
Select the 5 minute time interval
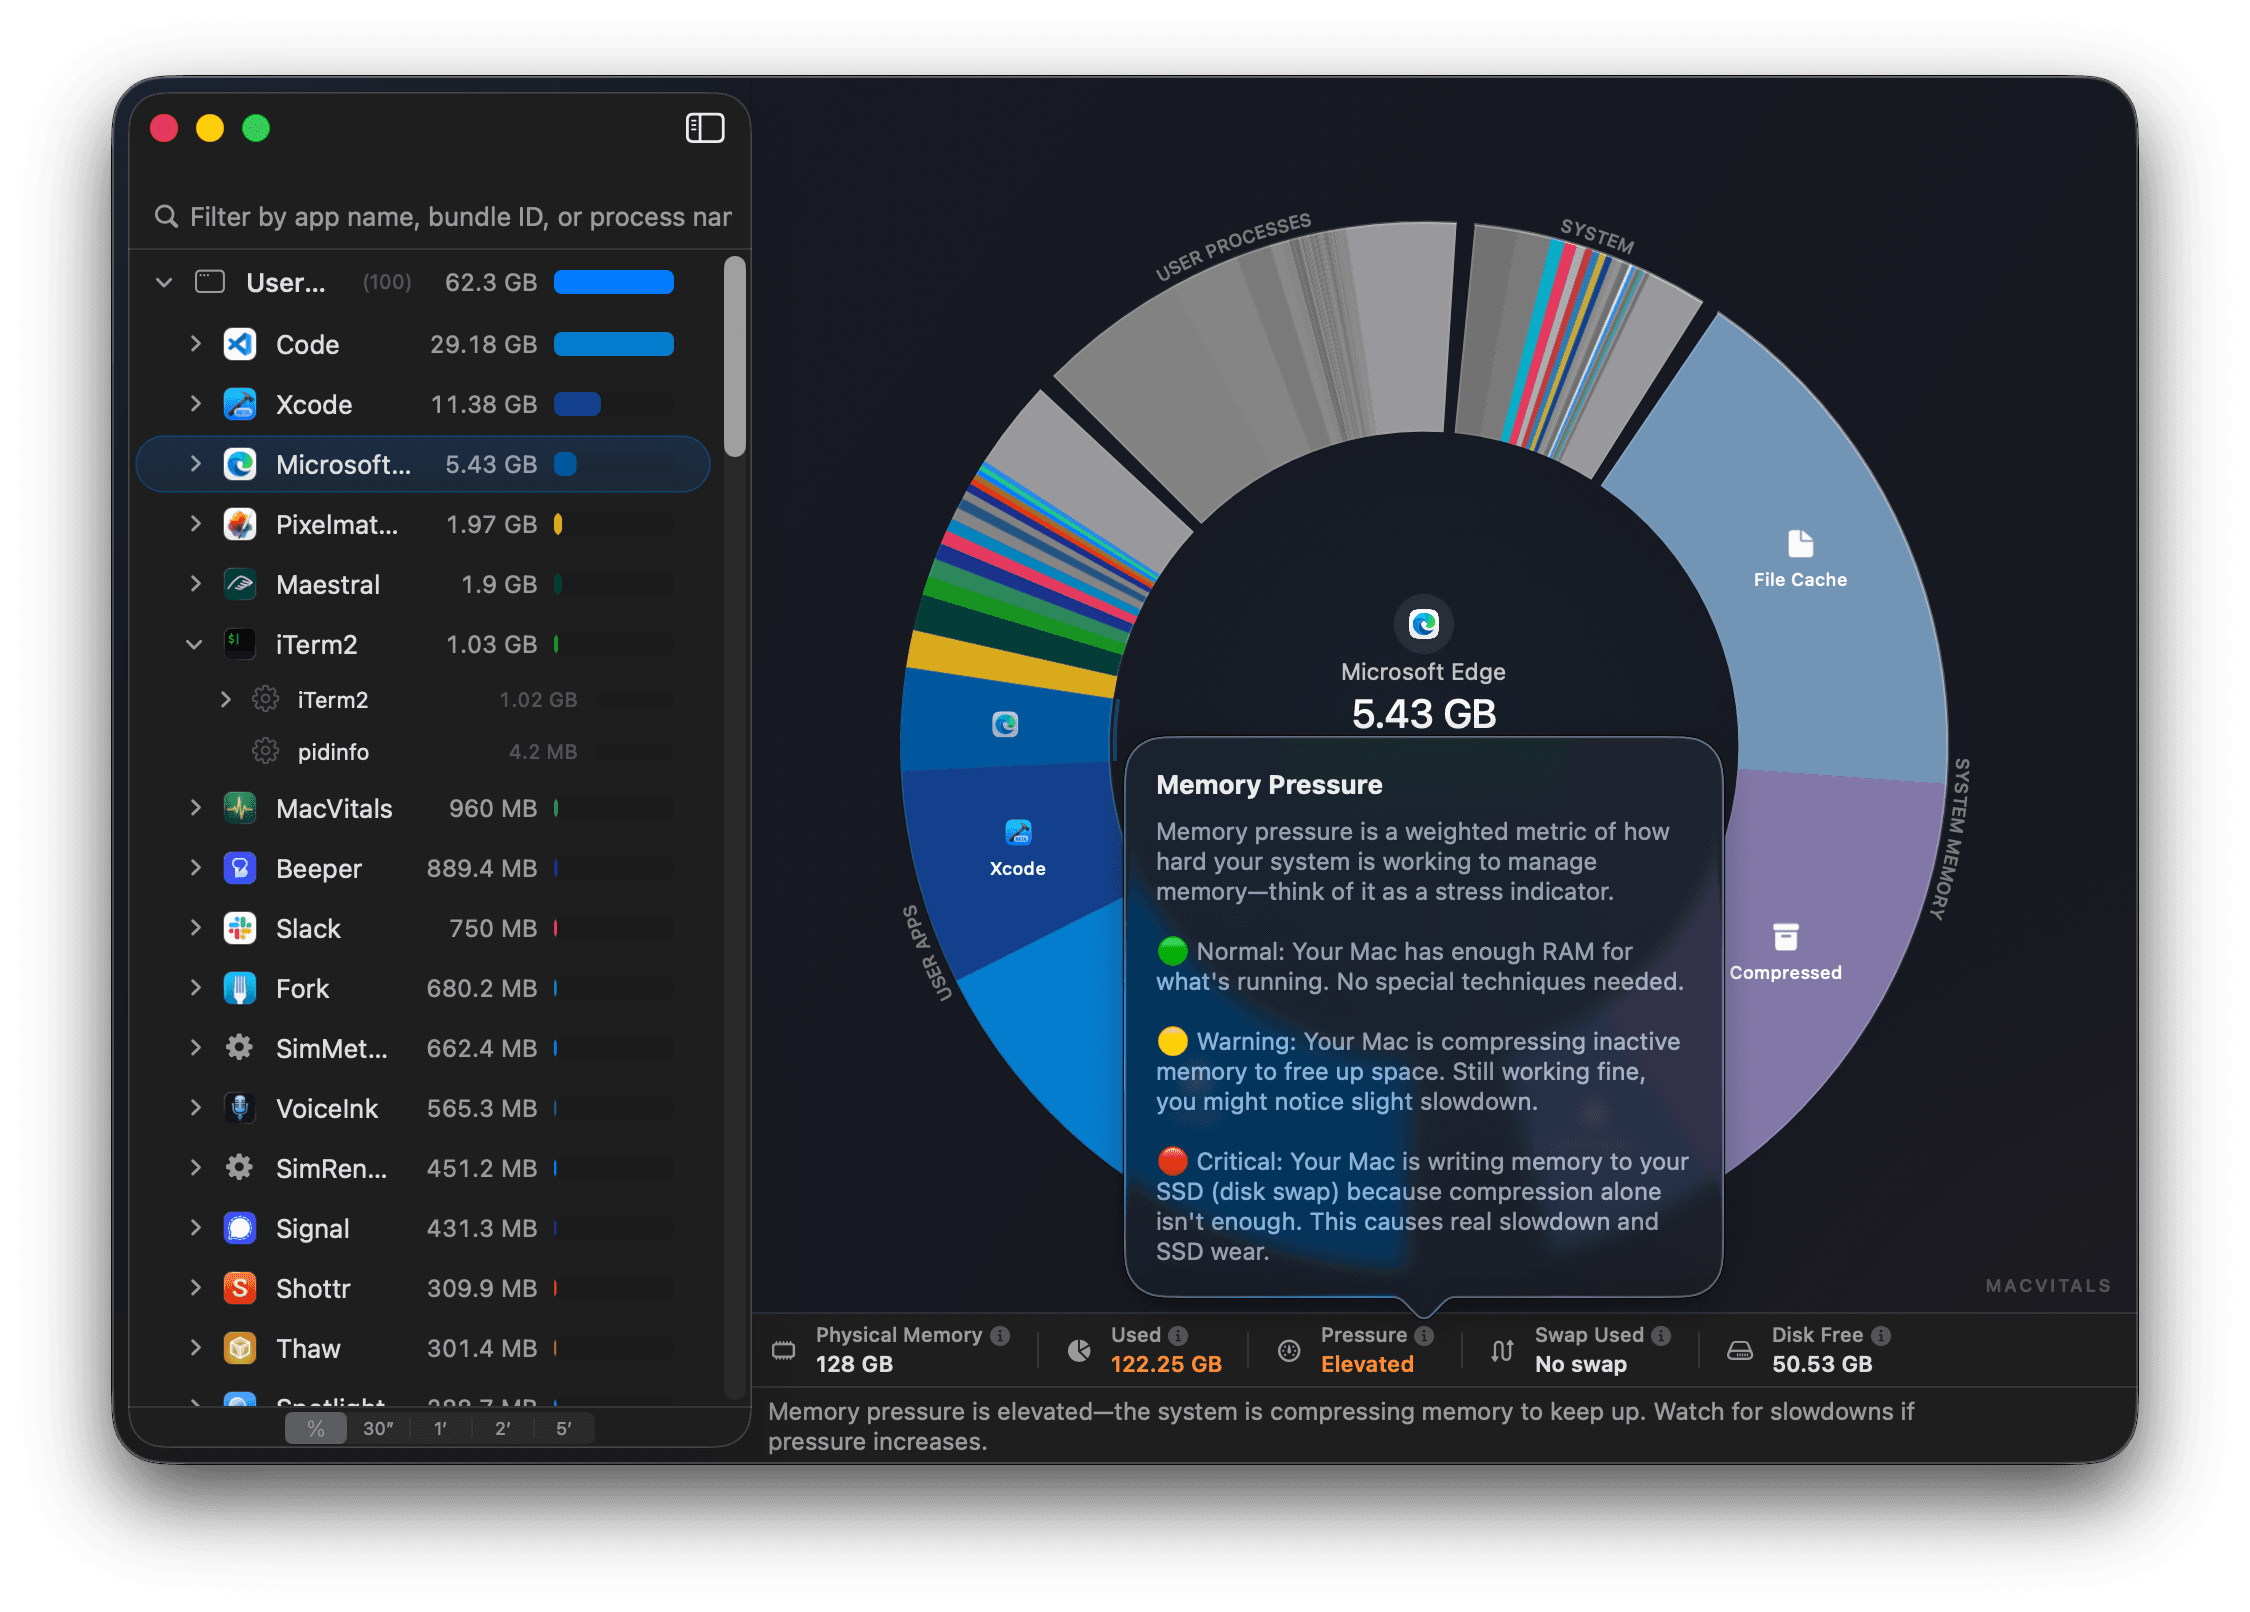(564, 1428)
